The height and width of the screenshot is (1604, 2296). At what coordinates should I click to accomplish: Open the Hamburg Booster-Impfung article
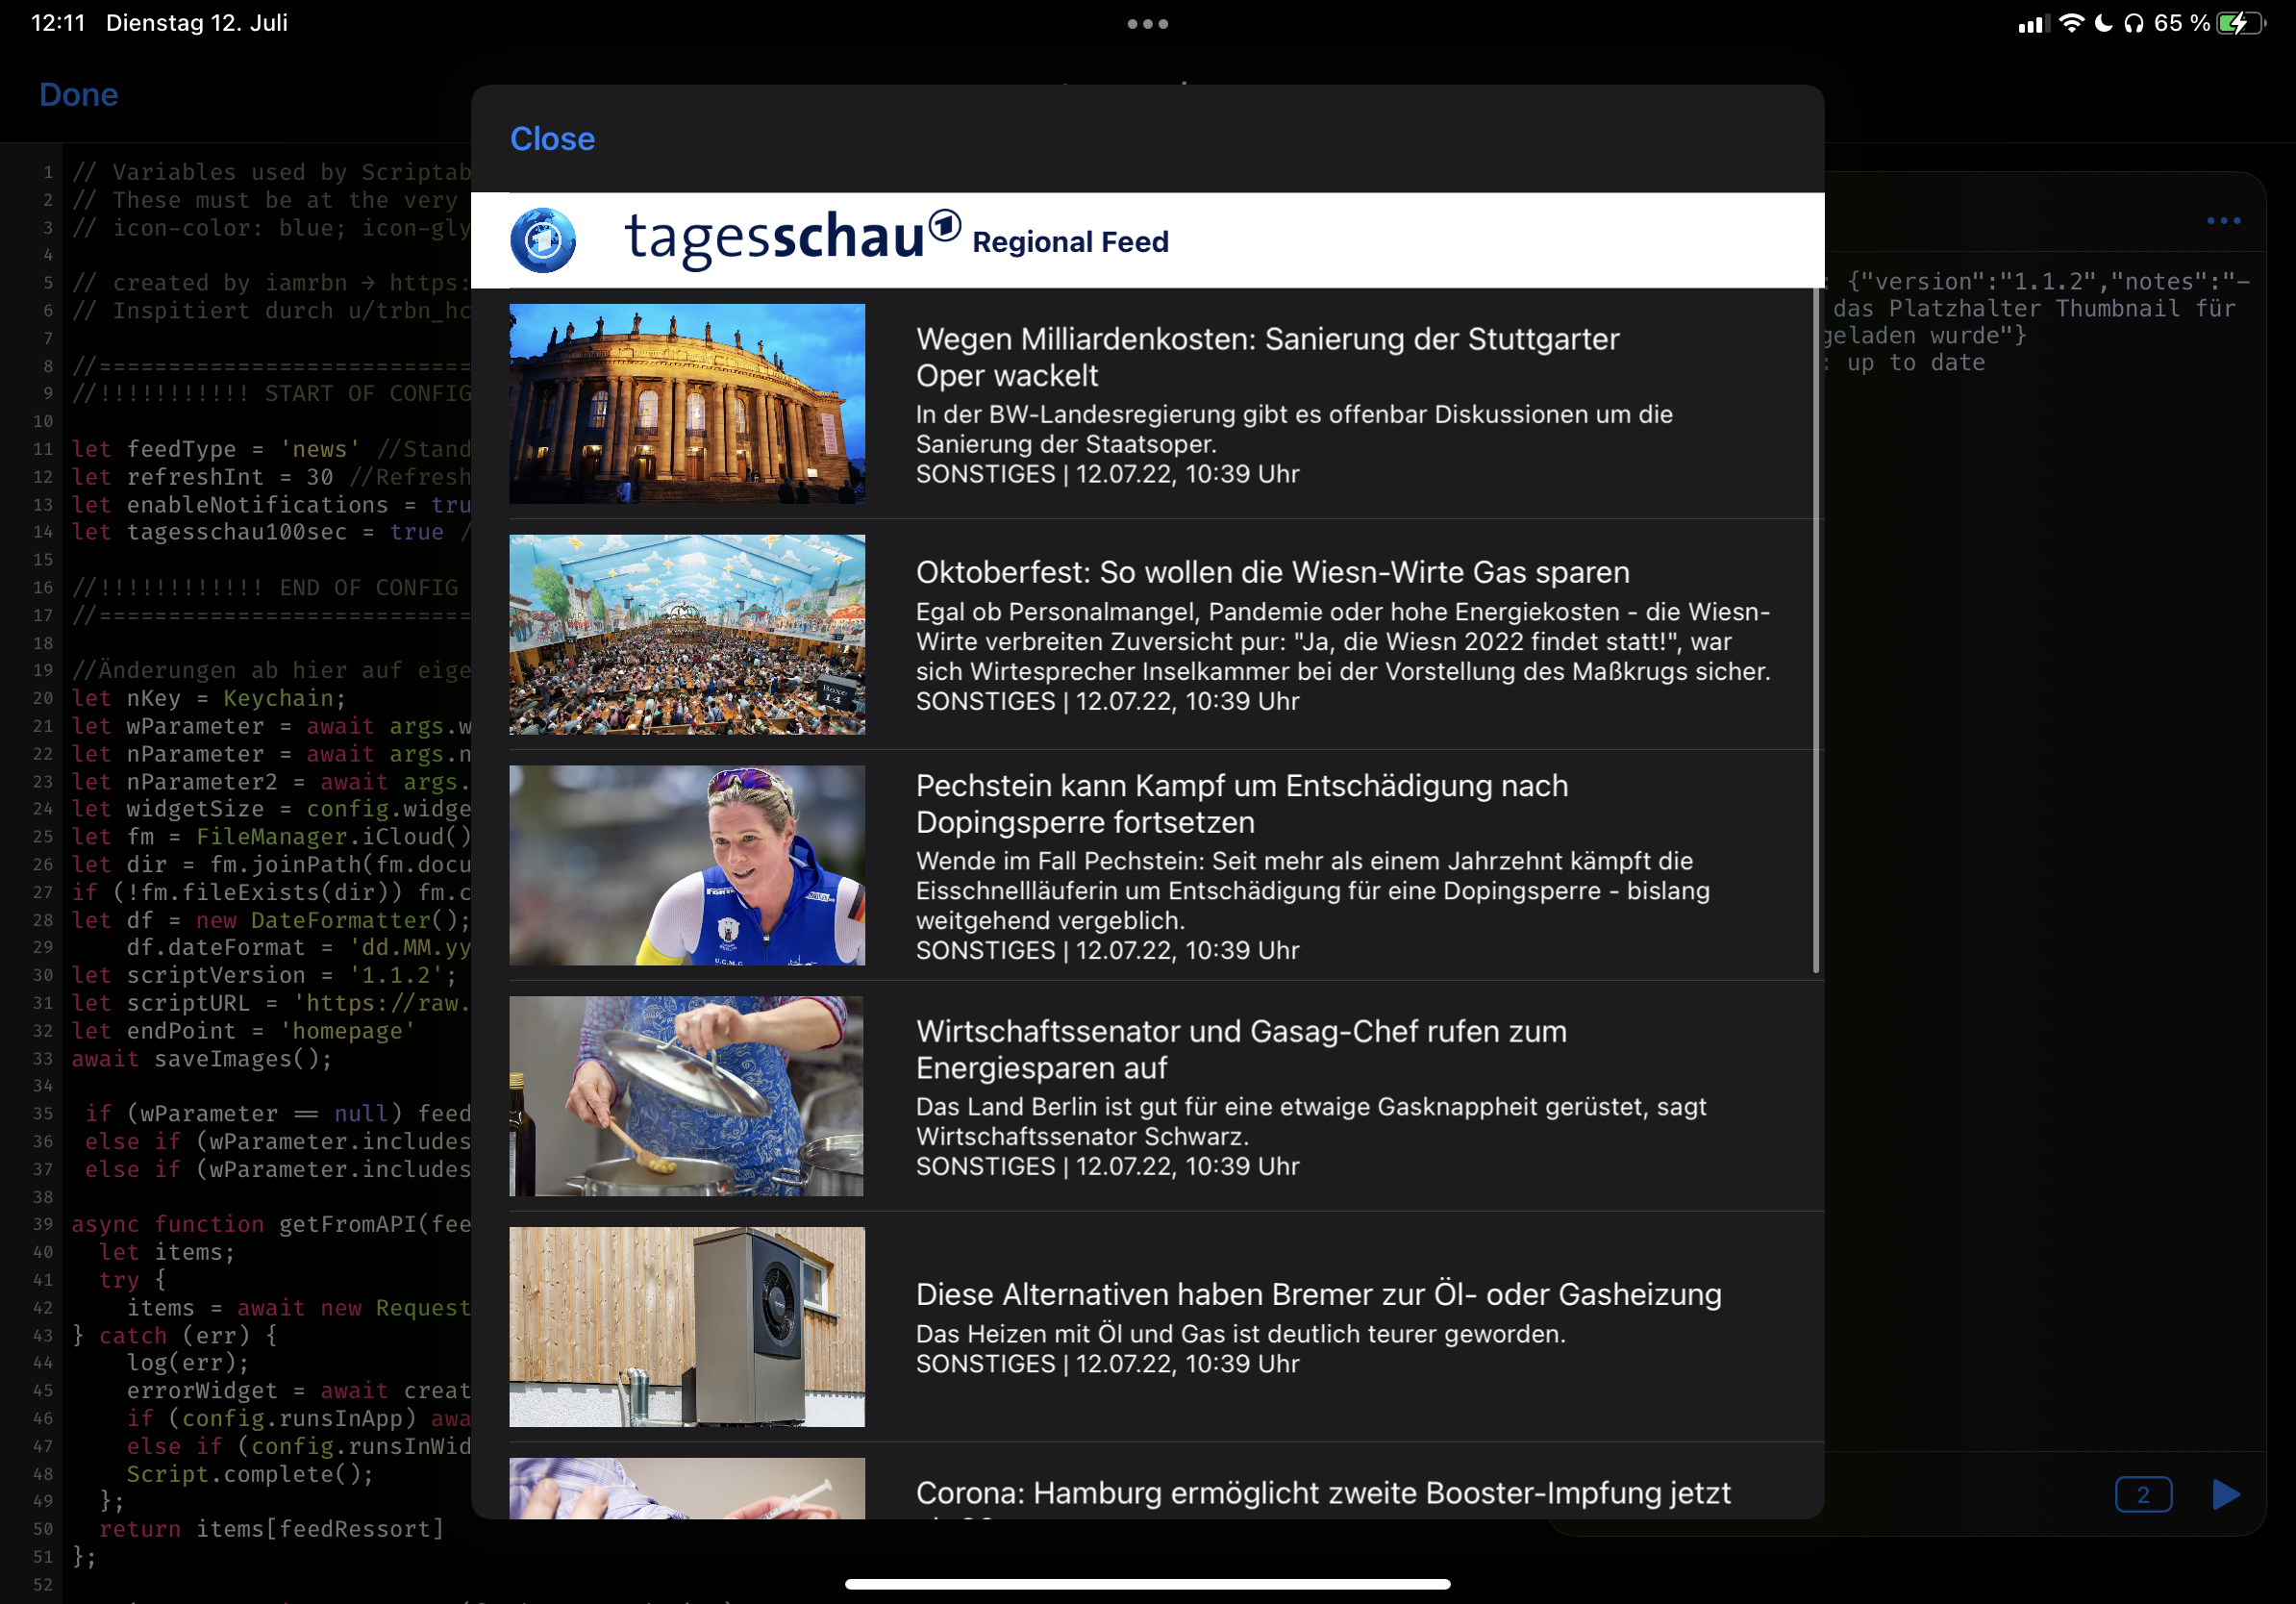(x=1322, y=1492)
